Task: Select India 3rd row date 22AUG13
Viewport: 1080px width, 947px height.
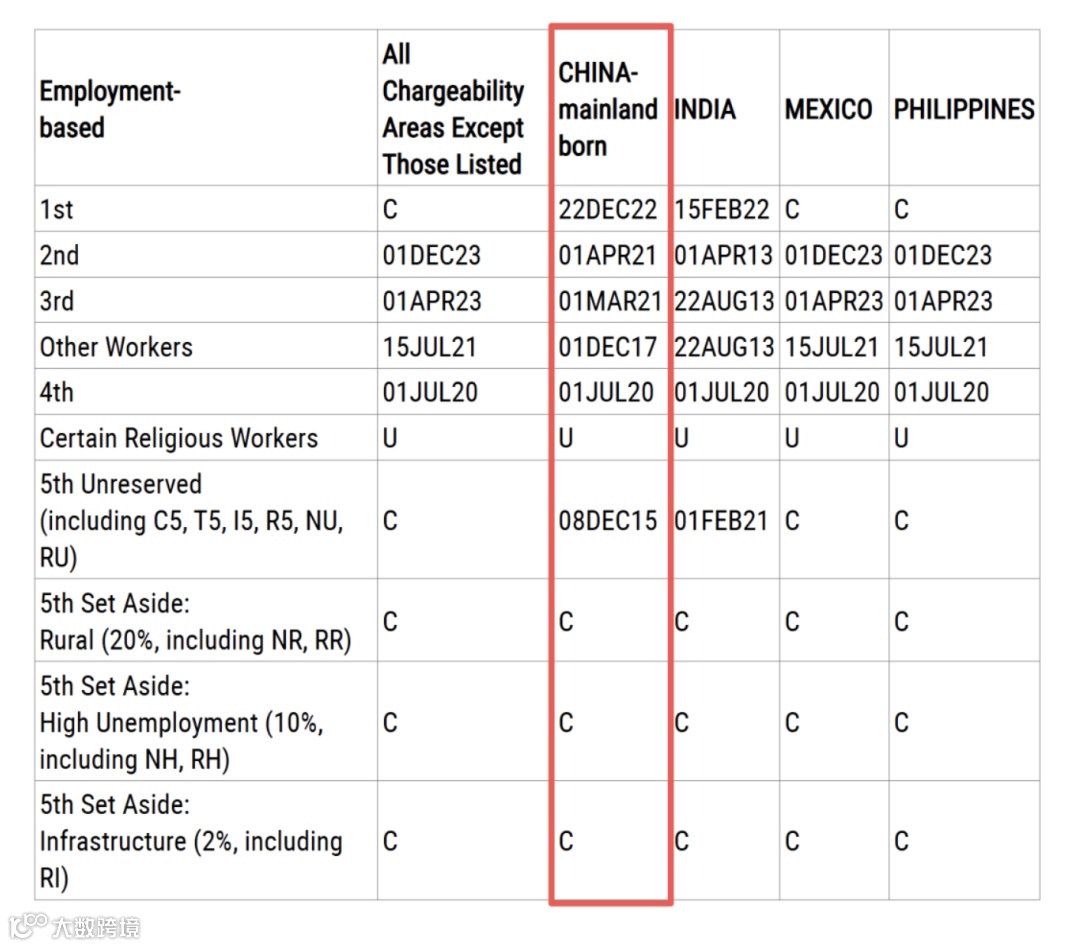Action: [724, 301]
